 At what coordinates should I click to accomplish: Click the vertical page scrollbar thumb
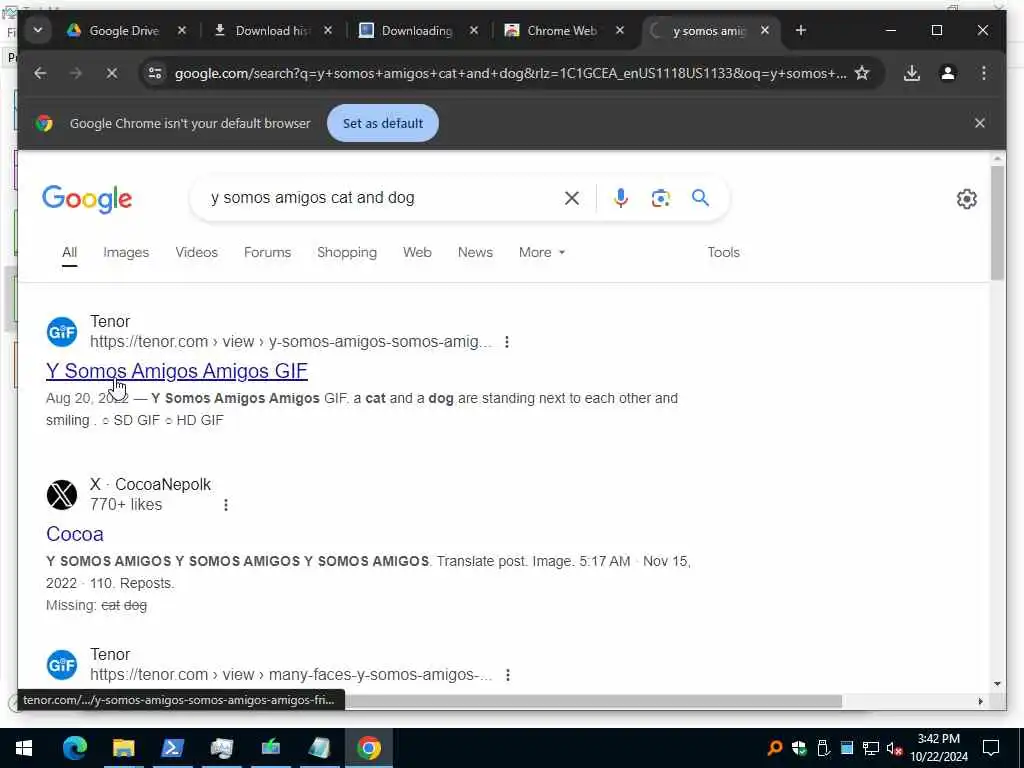click(997, 223)
